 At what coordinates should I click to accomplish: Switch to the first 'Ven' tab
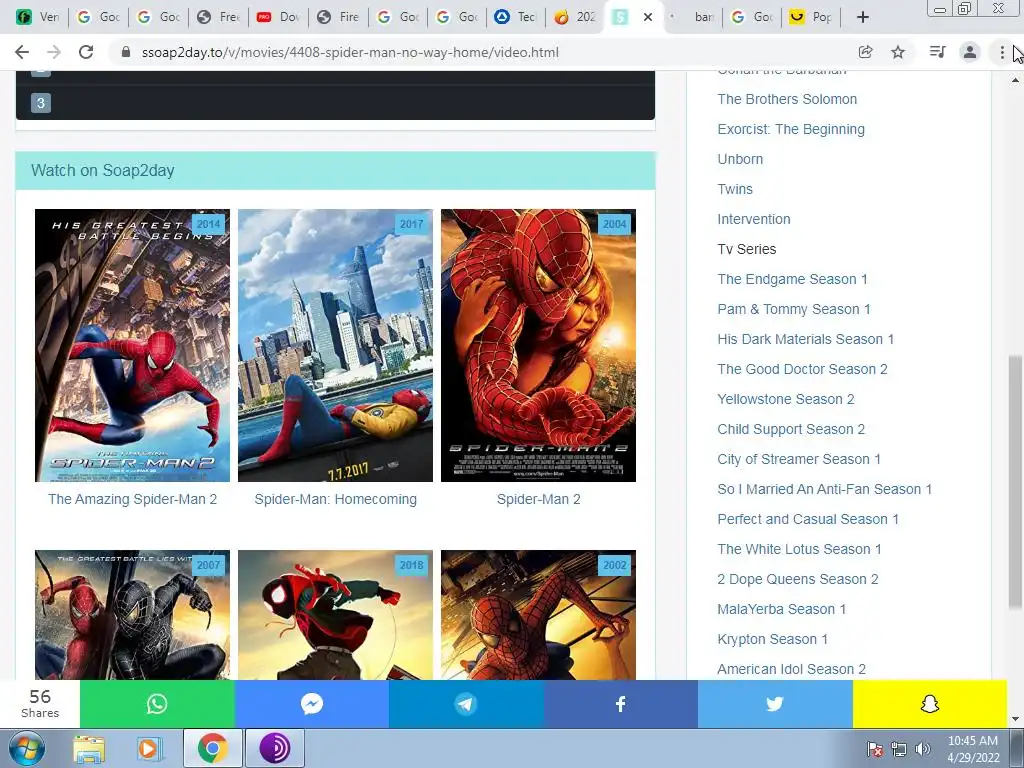click(38, 17)
